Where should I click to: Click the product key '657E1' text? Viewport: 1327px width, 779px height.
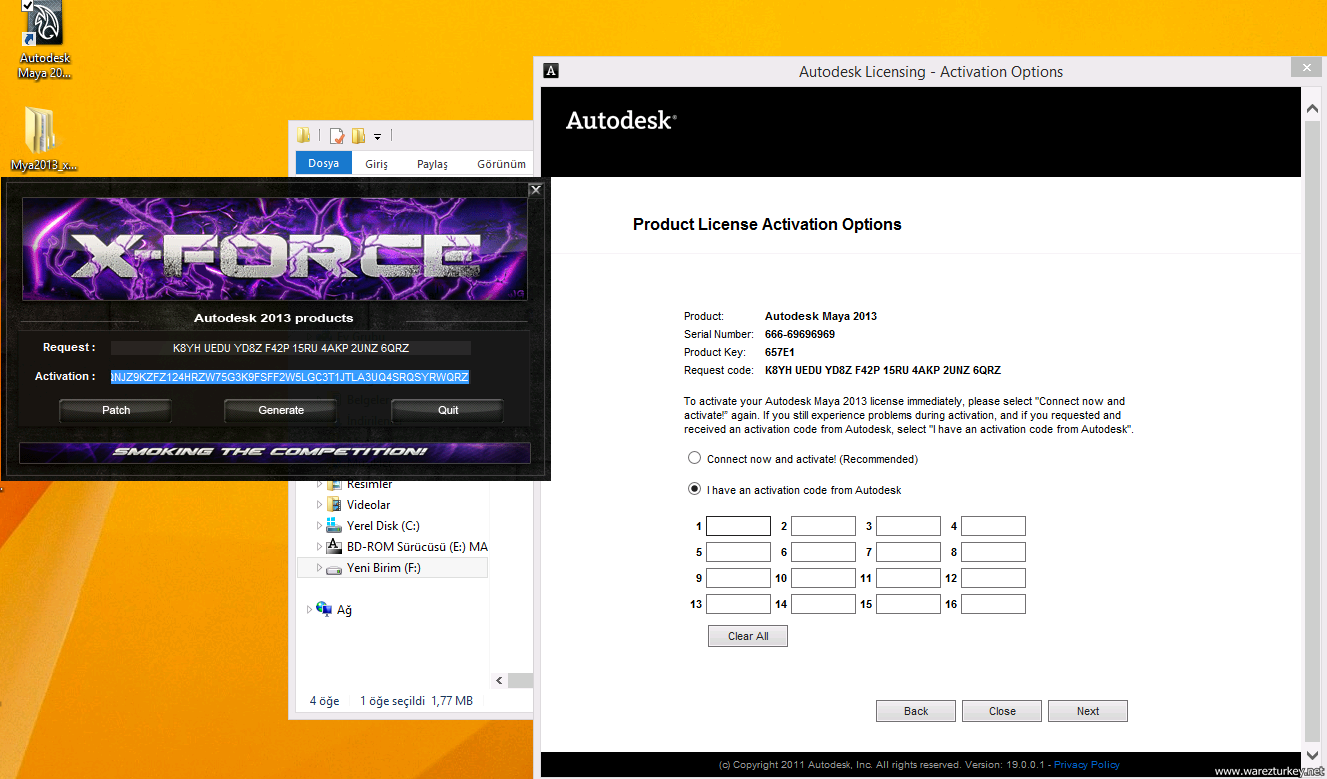[x=782, y=352]
